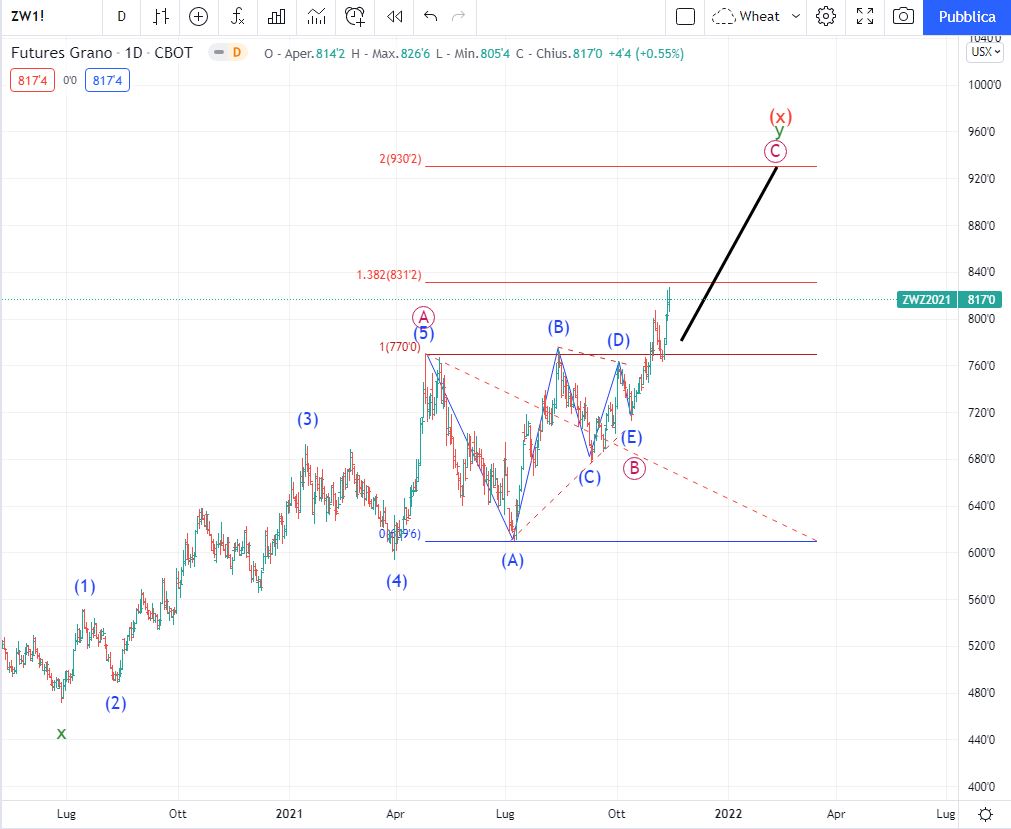Open chart settings gear icon
This screenshot has height=829, width=1011.
[826, 17]
